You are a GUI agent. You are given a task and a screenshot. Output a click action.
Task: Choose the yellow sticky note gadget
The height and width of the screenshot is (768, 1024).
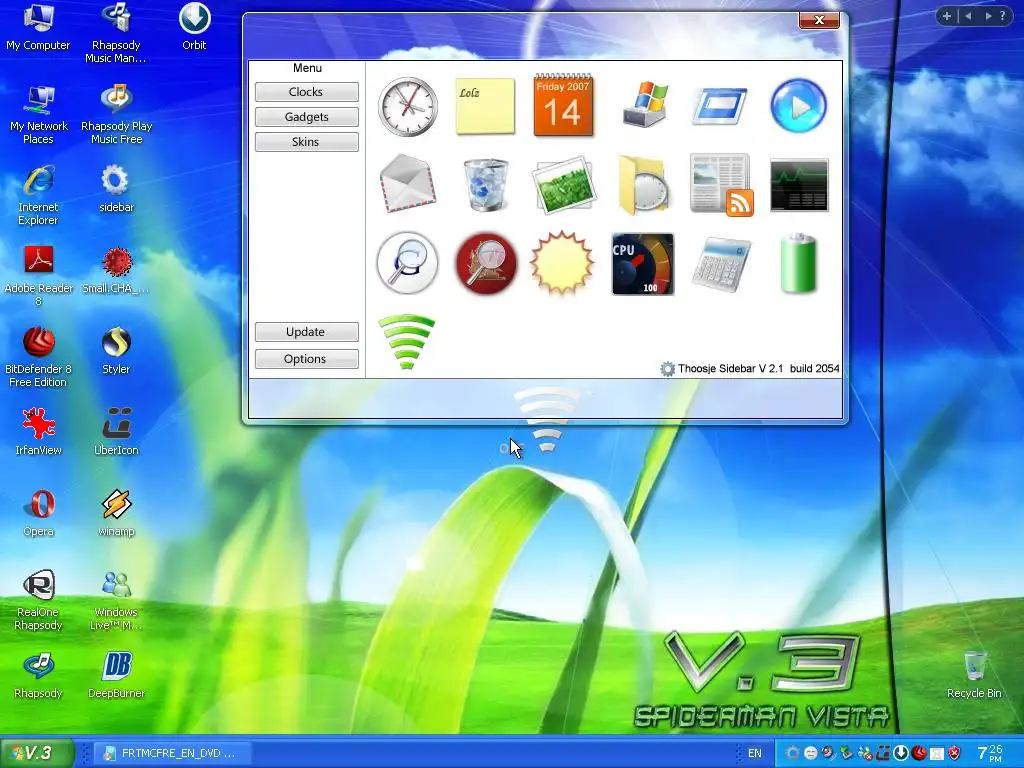[485, 106]
